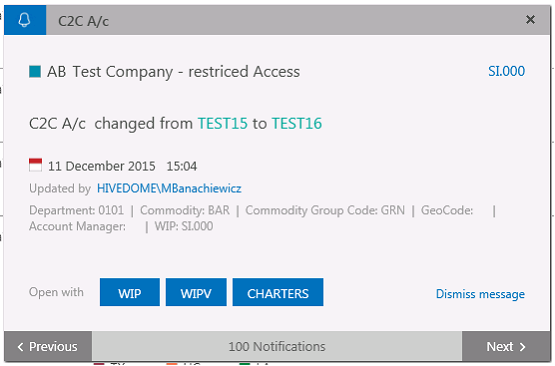Viewport: 555px width, 366px height.
Task: Click the Commodity Group Code: GRN detail
Action: 325,210
